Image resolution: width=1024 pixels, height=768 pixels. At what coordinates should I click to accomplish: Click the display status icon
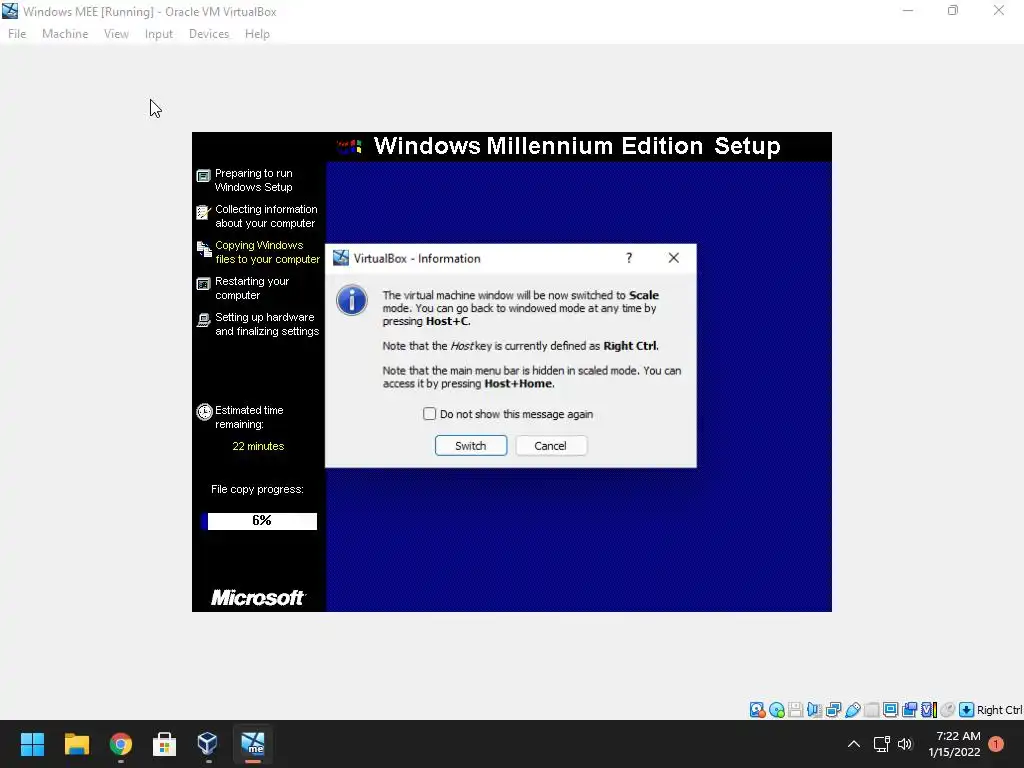pyautogui.click(x=890, y=710)
